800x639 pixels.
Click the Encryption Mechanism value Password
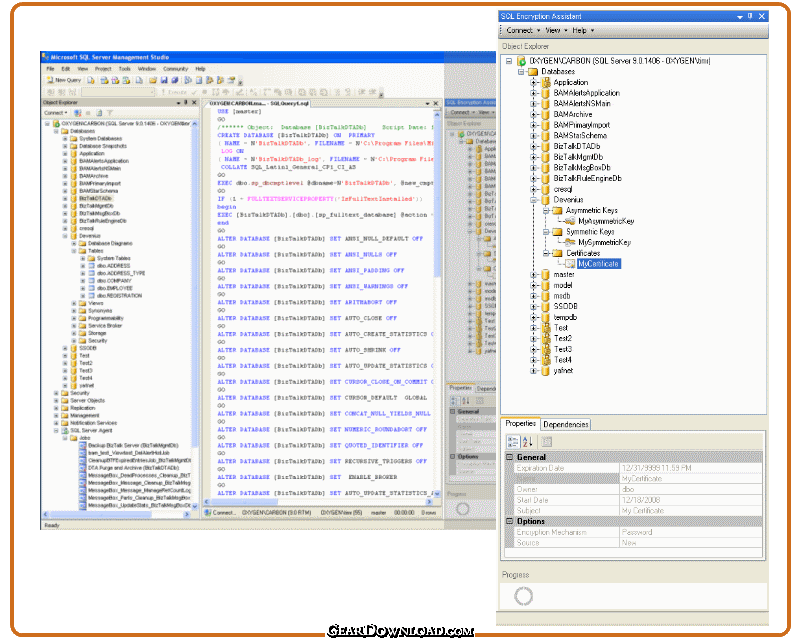click(x=691, y=532)
